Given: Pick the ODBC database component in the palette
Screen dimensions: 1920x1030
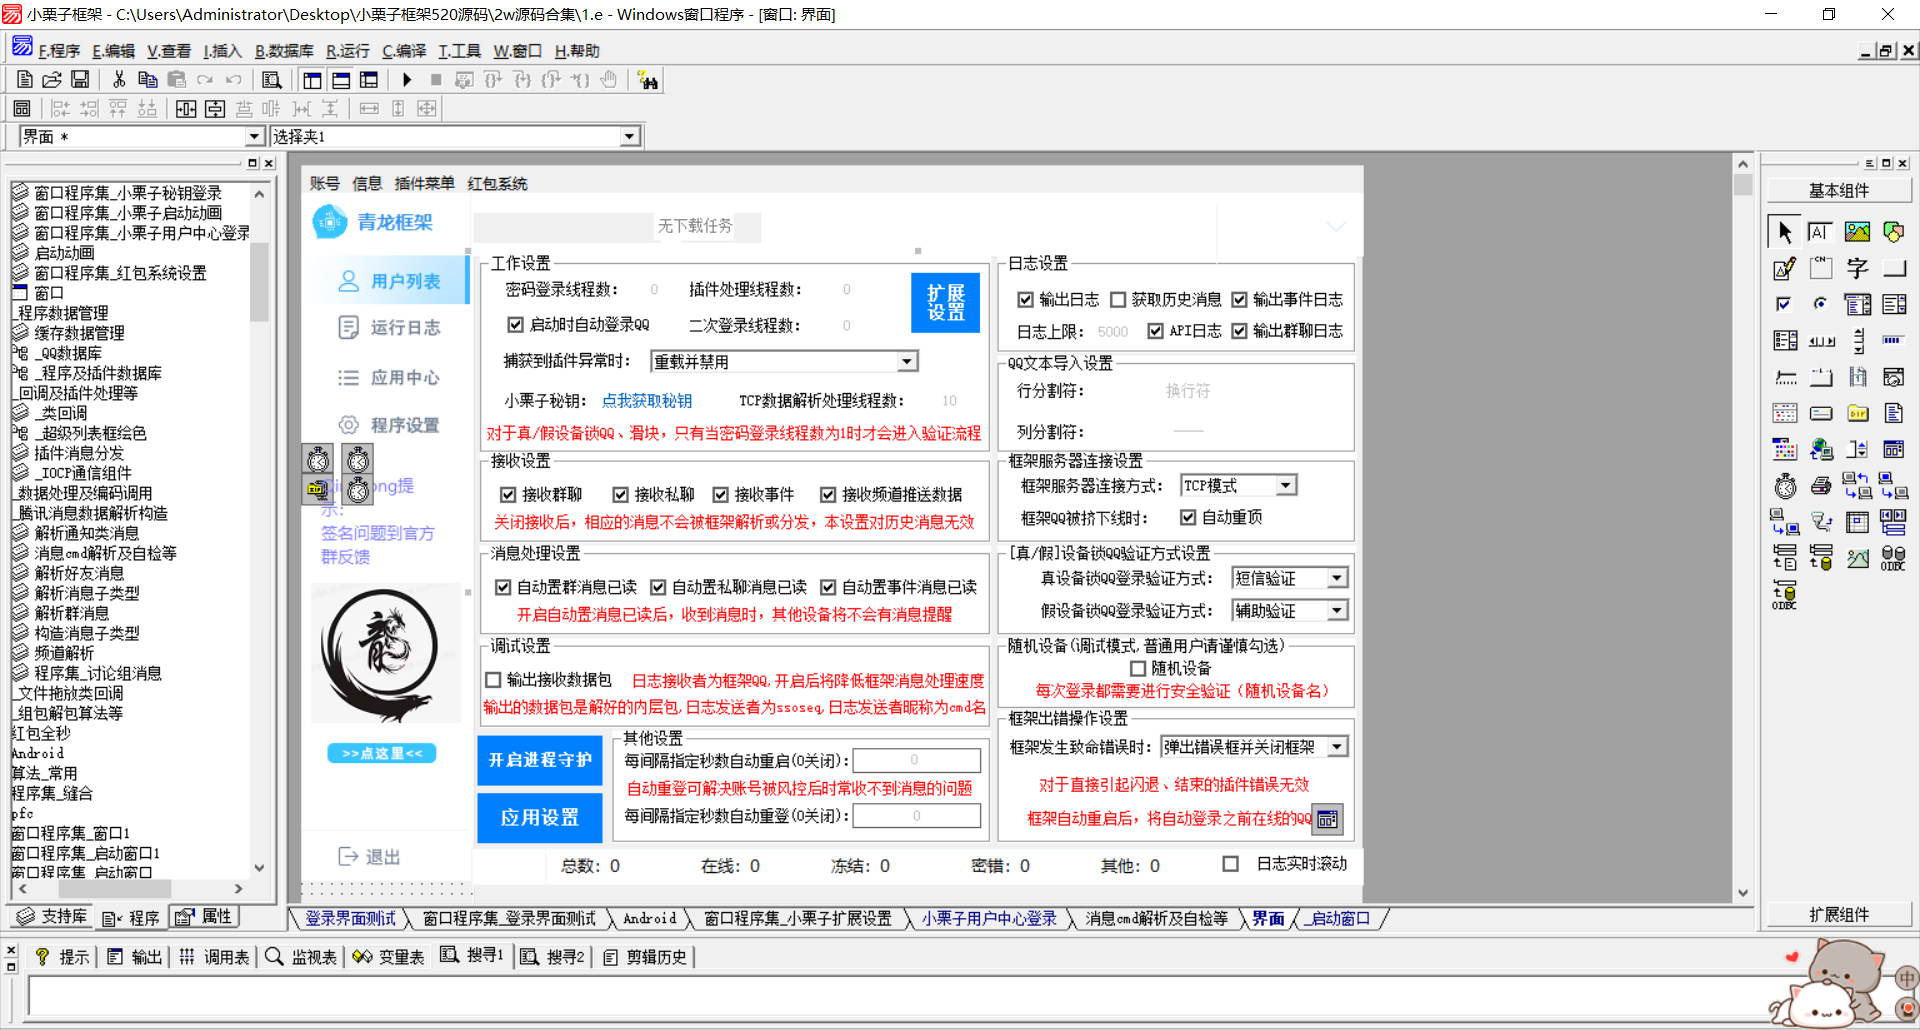Looking at the screenshot, I should 1892,558.
